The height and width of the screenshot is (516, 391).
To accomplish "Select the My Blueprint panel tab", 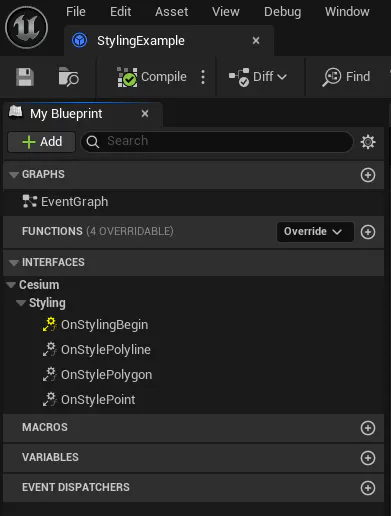I will pyautogui.click(x=83, y=114).
